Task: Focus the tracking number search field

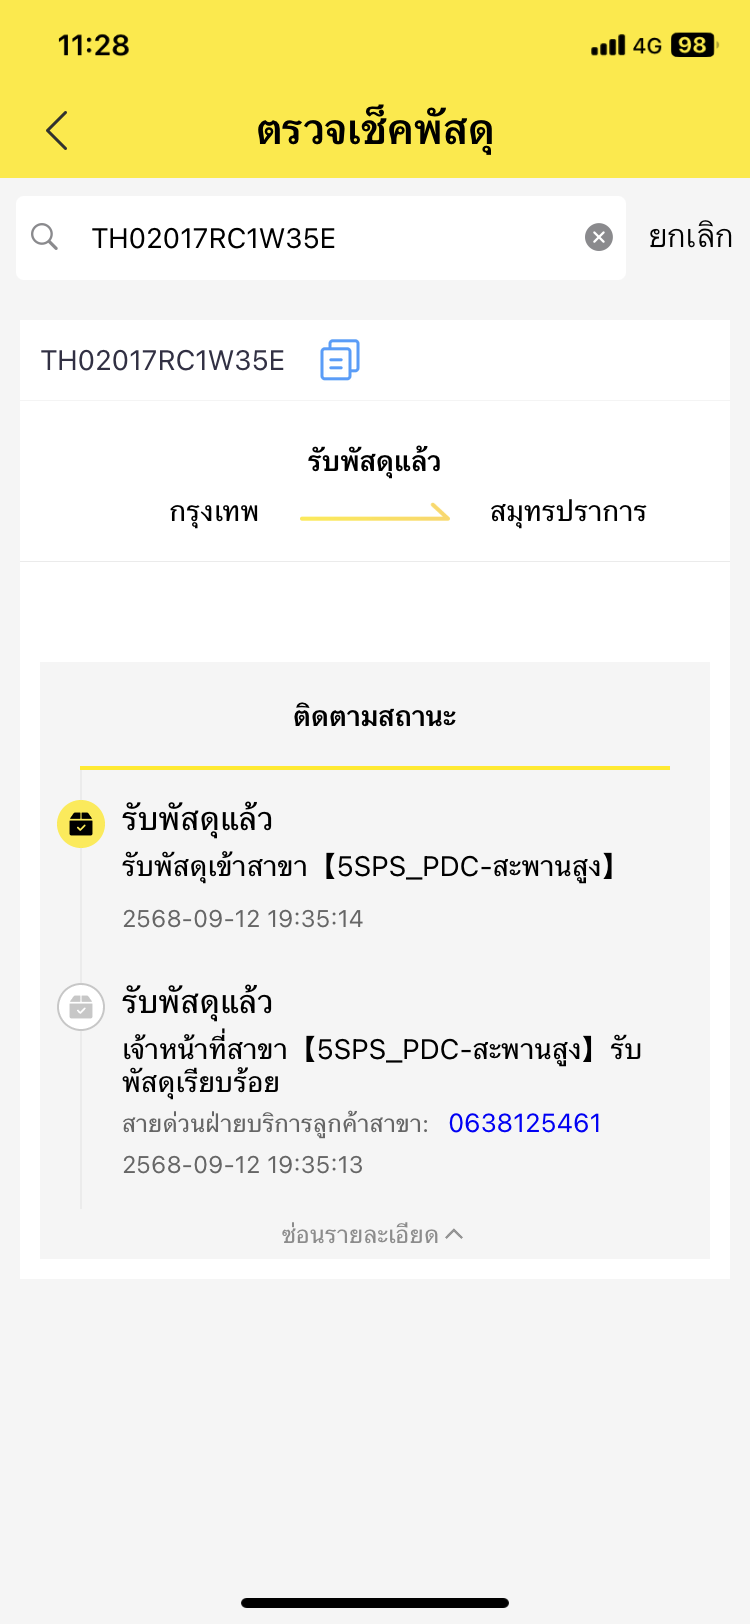Action: tap(320, 238)
